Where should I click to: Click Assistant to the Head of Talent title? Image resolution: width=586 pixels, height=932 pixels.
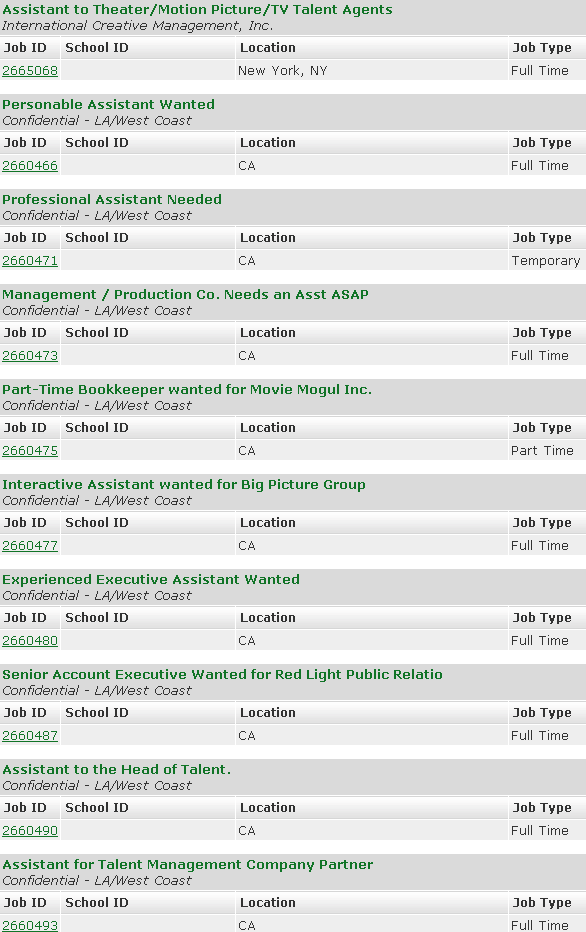point(116,770)
